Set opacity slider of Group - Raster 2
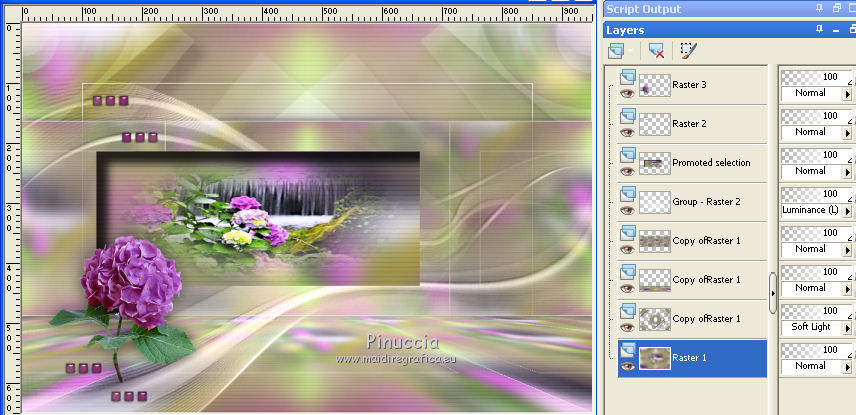The height and width of the screenshot is (415, 856). [817, 194]
